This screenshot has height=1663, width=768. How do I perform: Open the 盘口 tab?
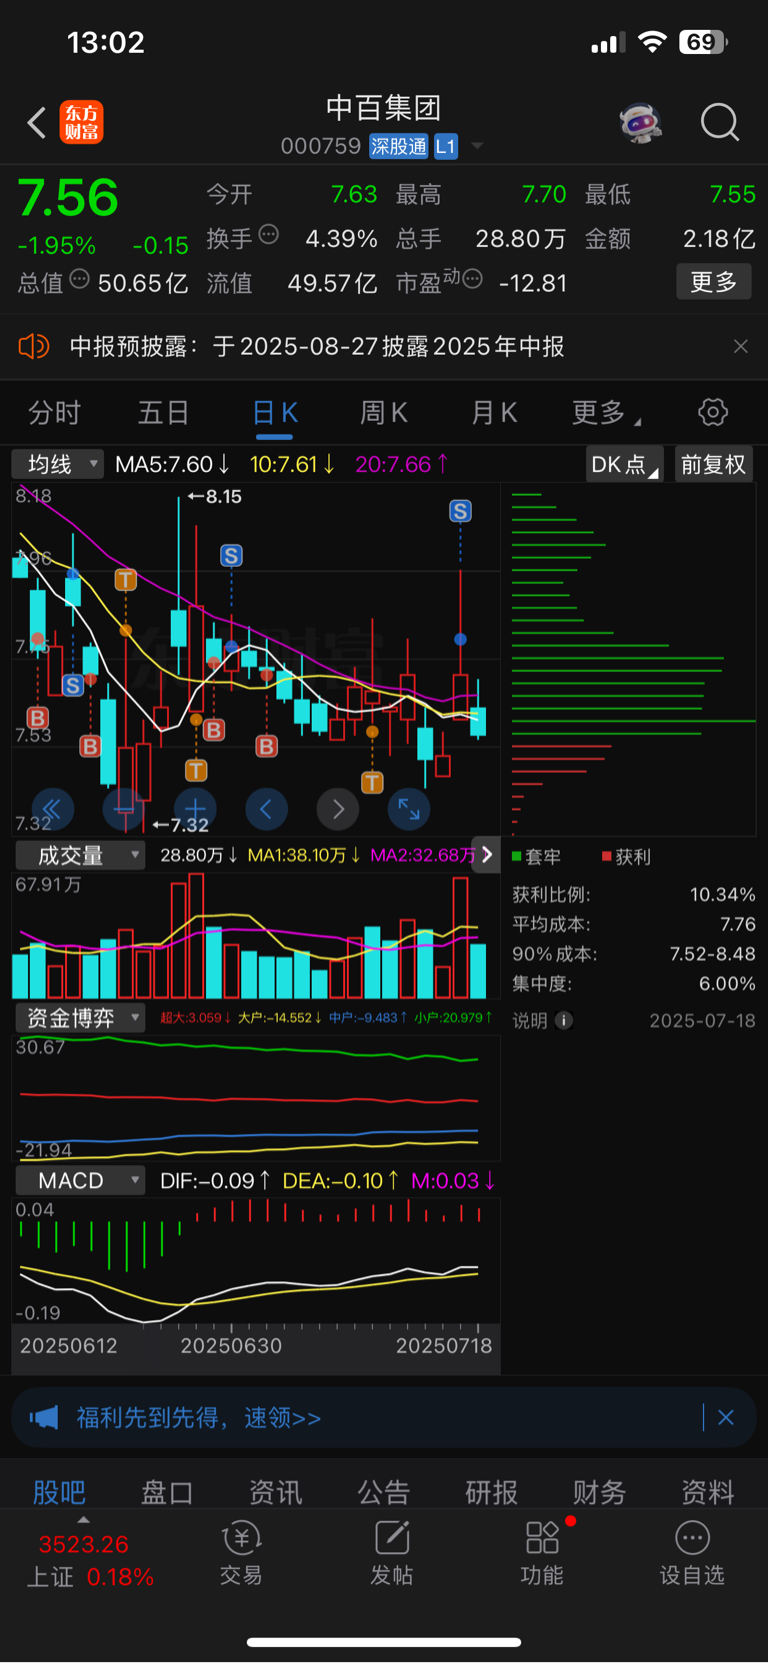click(167, 1492)
